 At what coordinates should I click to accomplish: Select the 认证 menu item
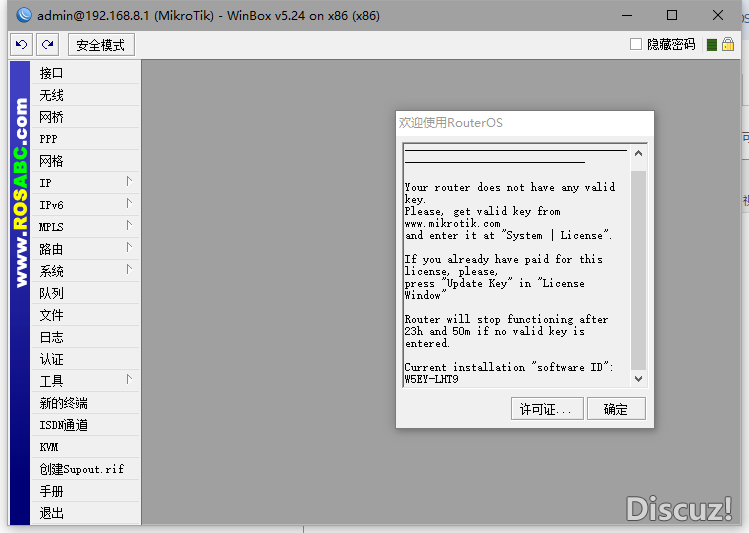(86, 359)
